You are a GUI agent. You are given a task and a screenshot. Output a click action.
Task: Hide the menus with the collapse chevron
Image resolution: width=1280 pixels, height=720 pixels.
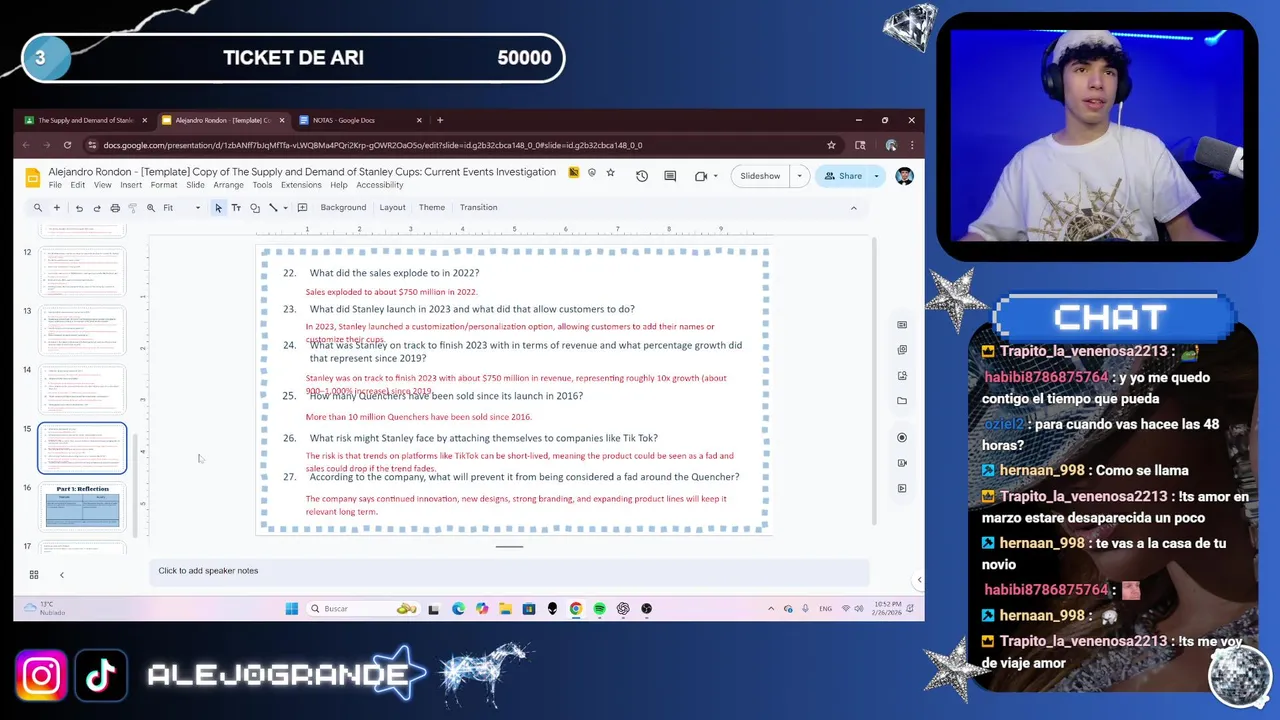tap(853, 208)
